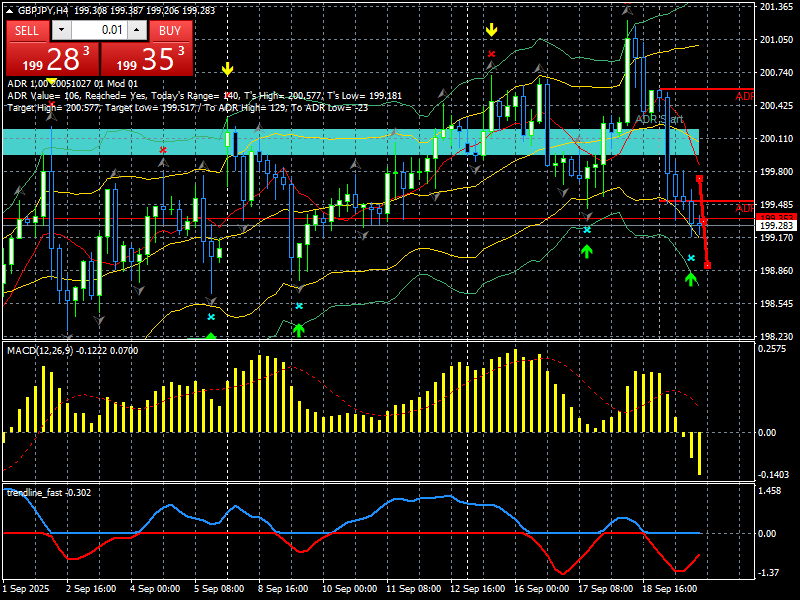Click the 12 Sep 16:00 time label
This screenshot has height=600, width=800.
pos(477,588)
